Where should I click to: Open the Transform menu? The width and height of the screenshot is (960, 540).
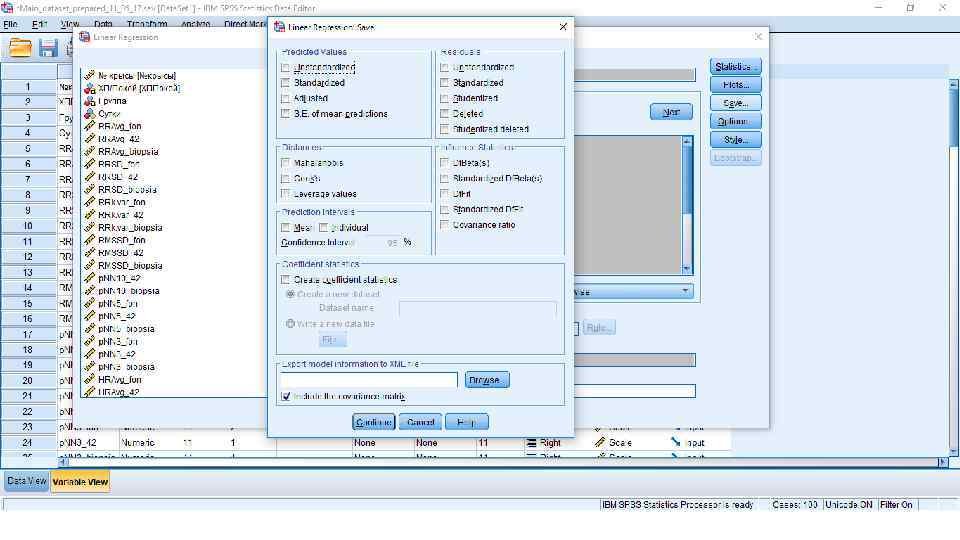click(x=147, y=24)
